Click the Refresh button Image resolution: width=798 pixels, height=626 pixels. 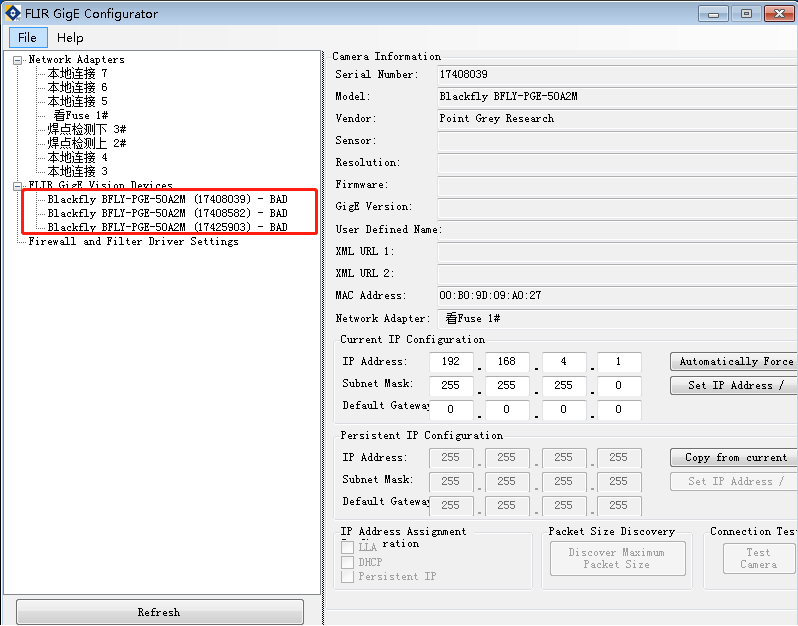tap(160, 612)
